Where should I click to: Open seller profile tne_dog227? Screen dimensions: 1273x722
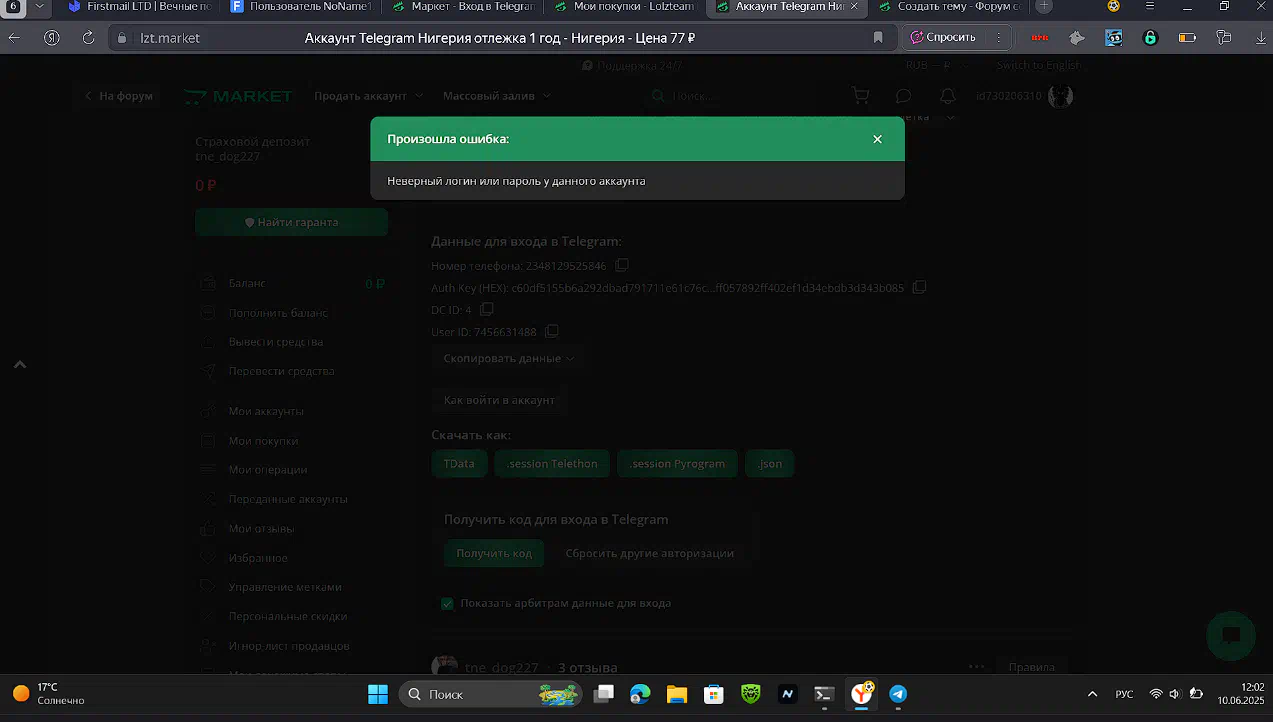(502, 667)
